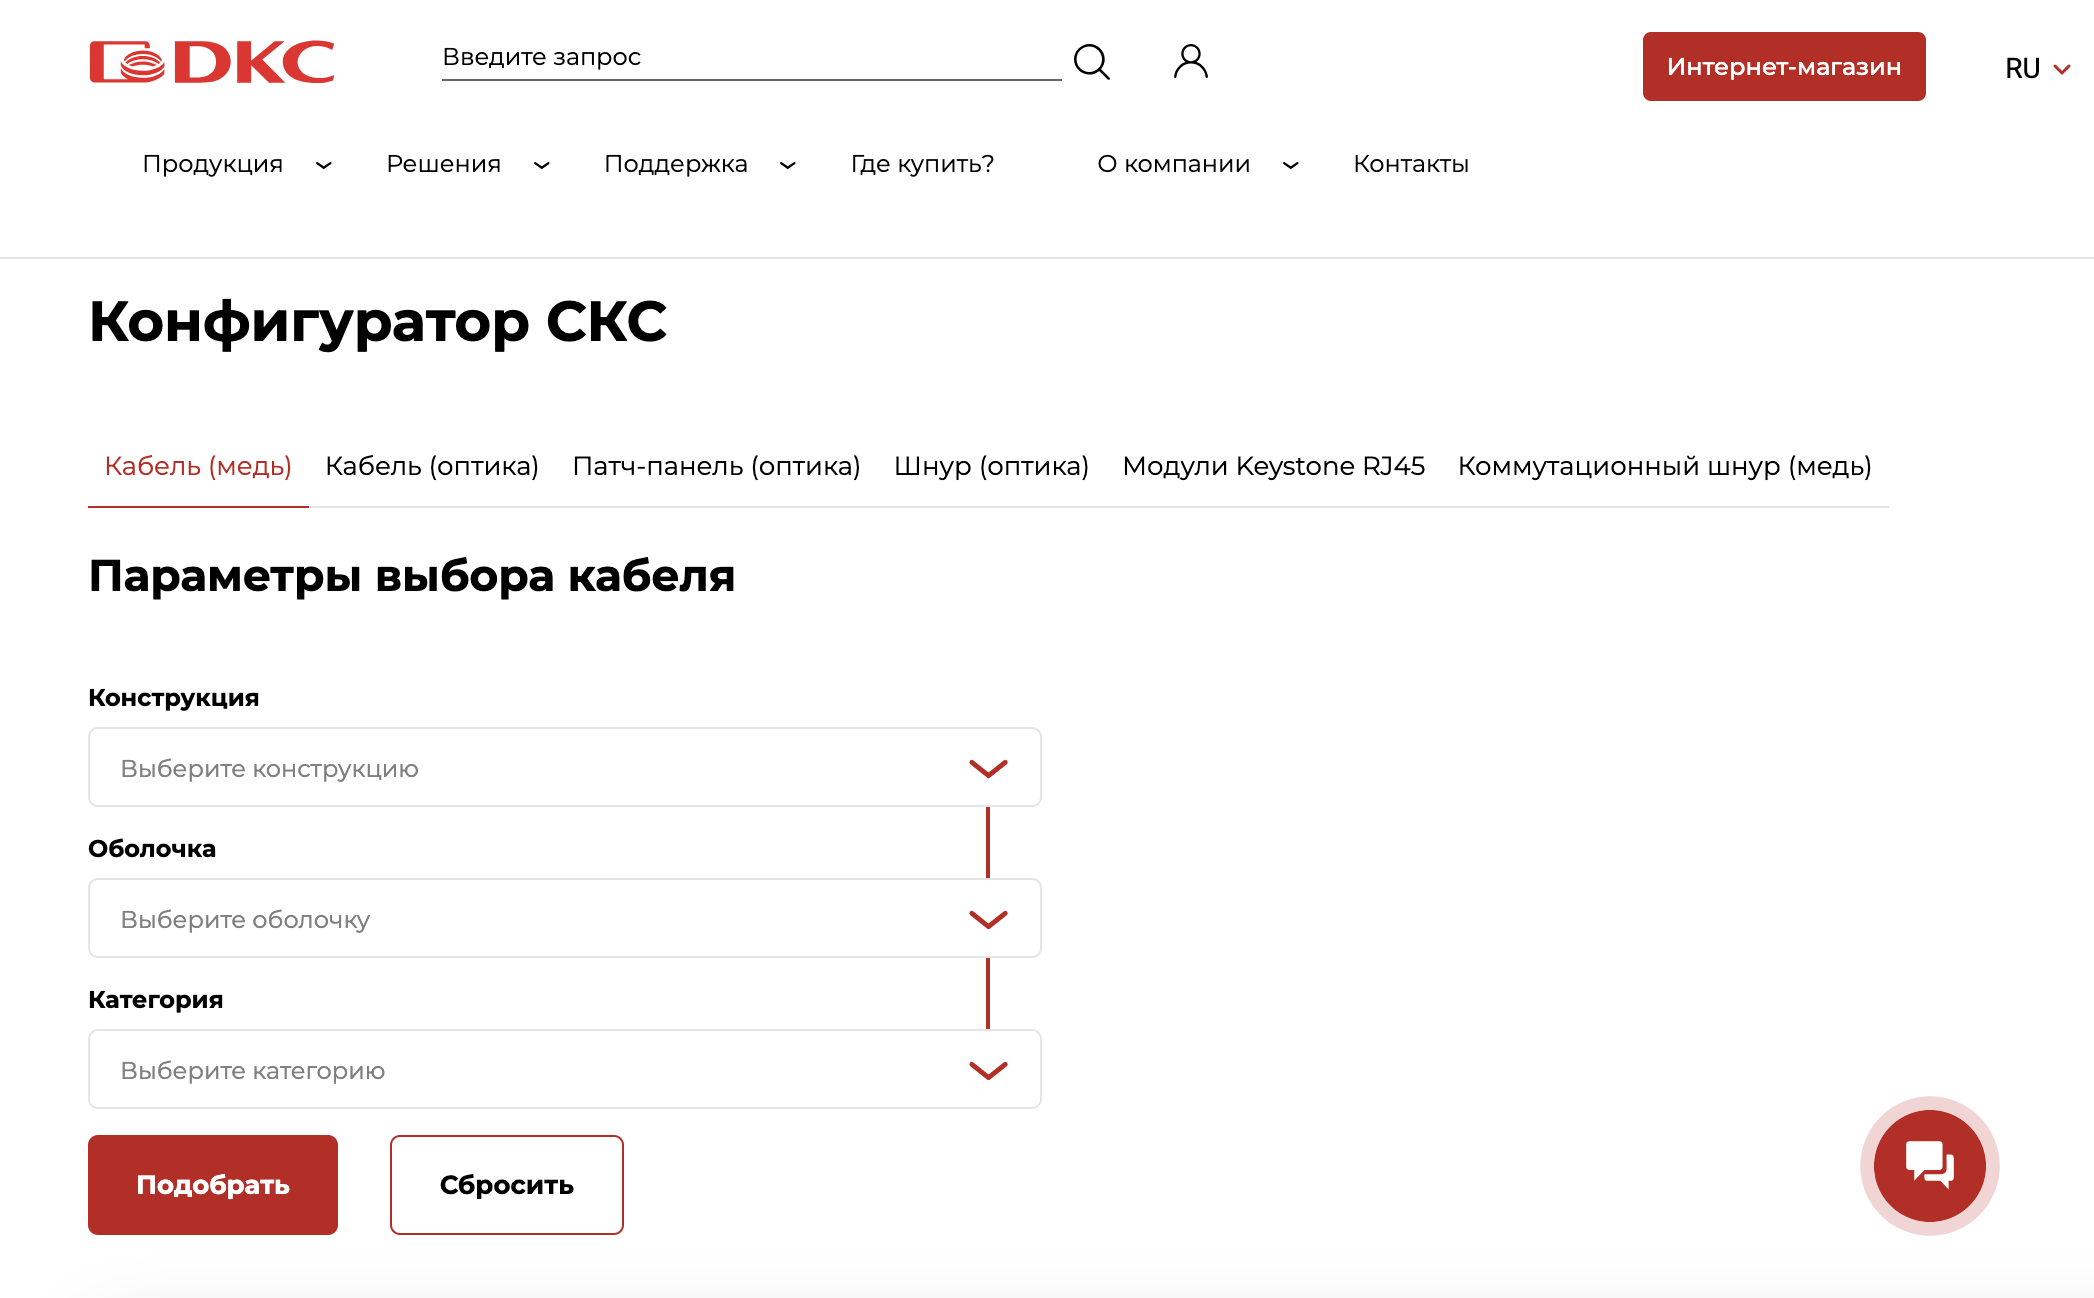2094x1298 pixels.
Task: Switch to the Патч-панель (оптика) tab
Action: tap(716, 466)
